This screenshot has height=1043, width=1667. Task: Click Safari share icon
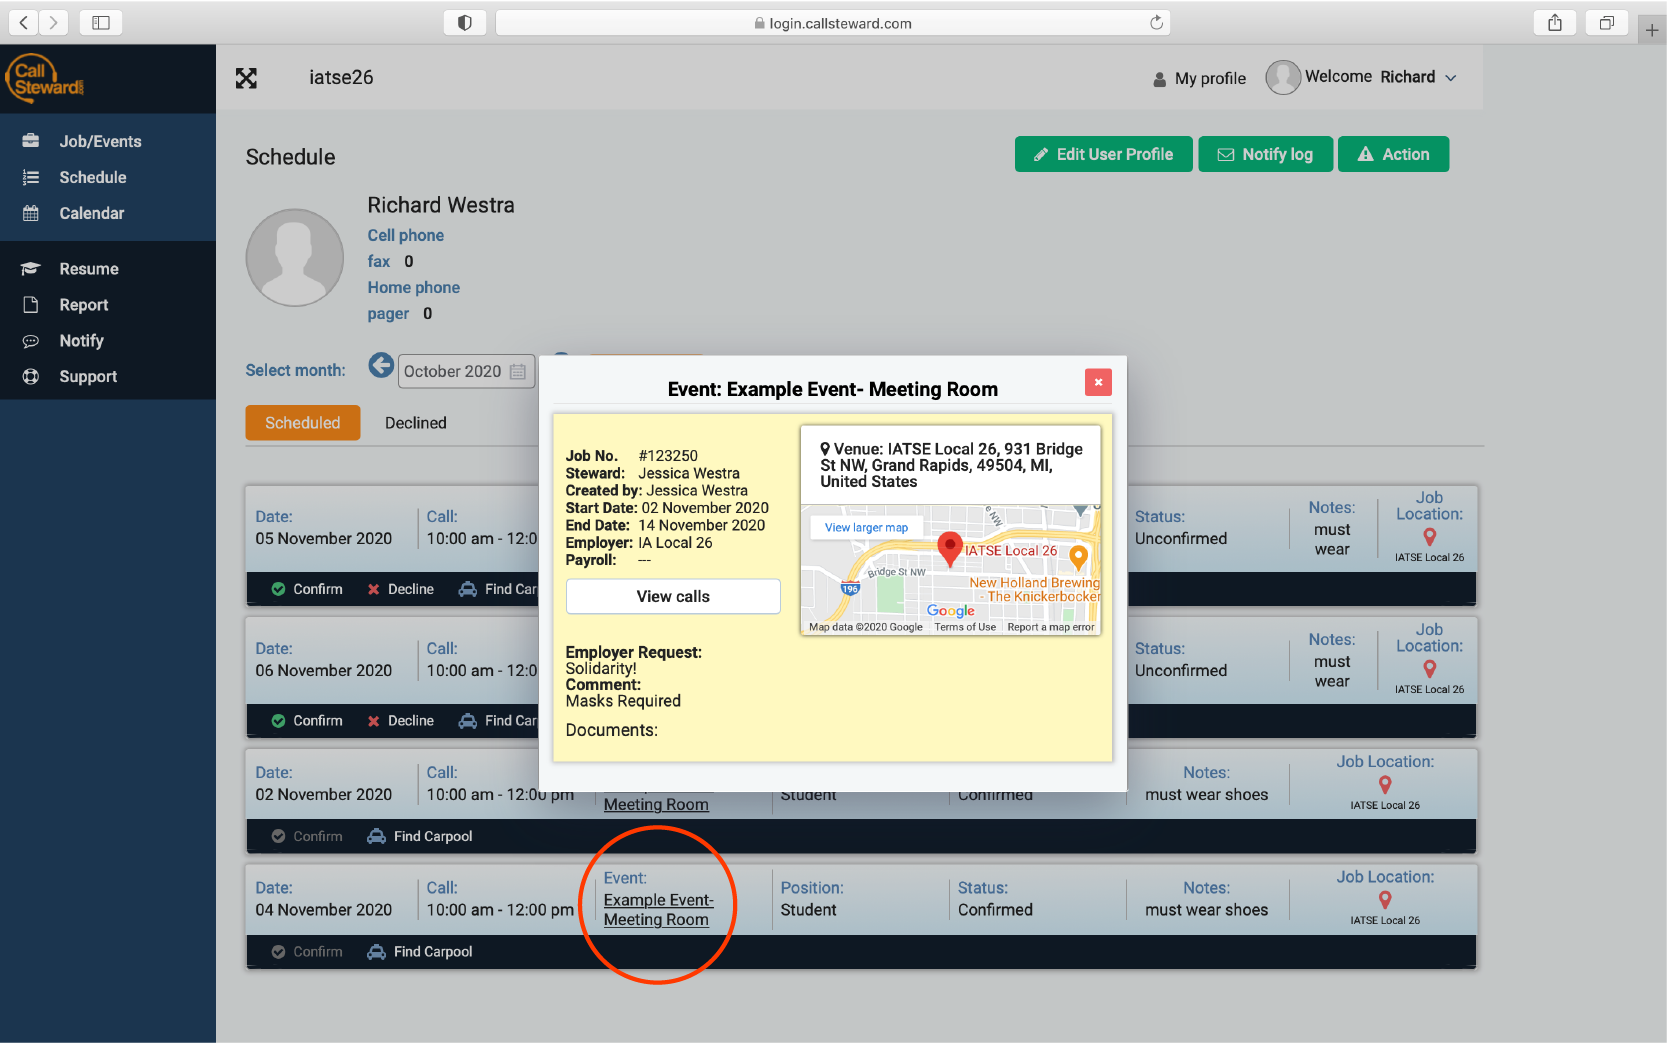coord(1554,23)
